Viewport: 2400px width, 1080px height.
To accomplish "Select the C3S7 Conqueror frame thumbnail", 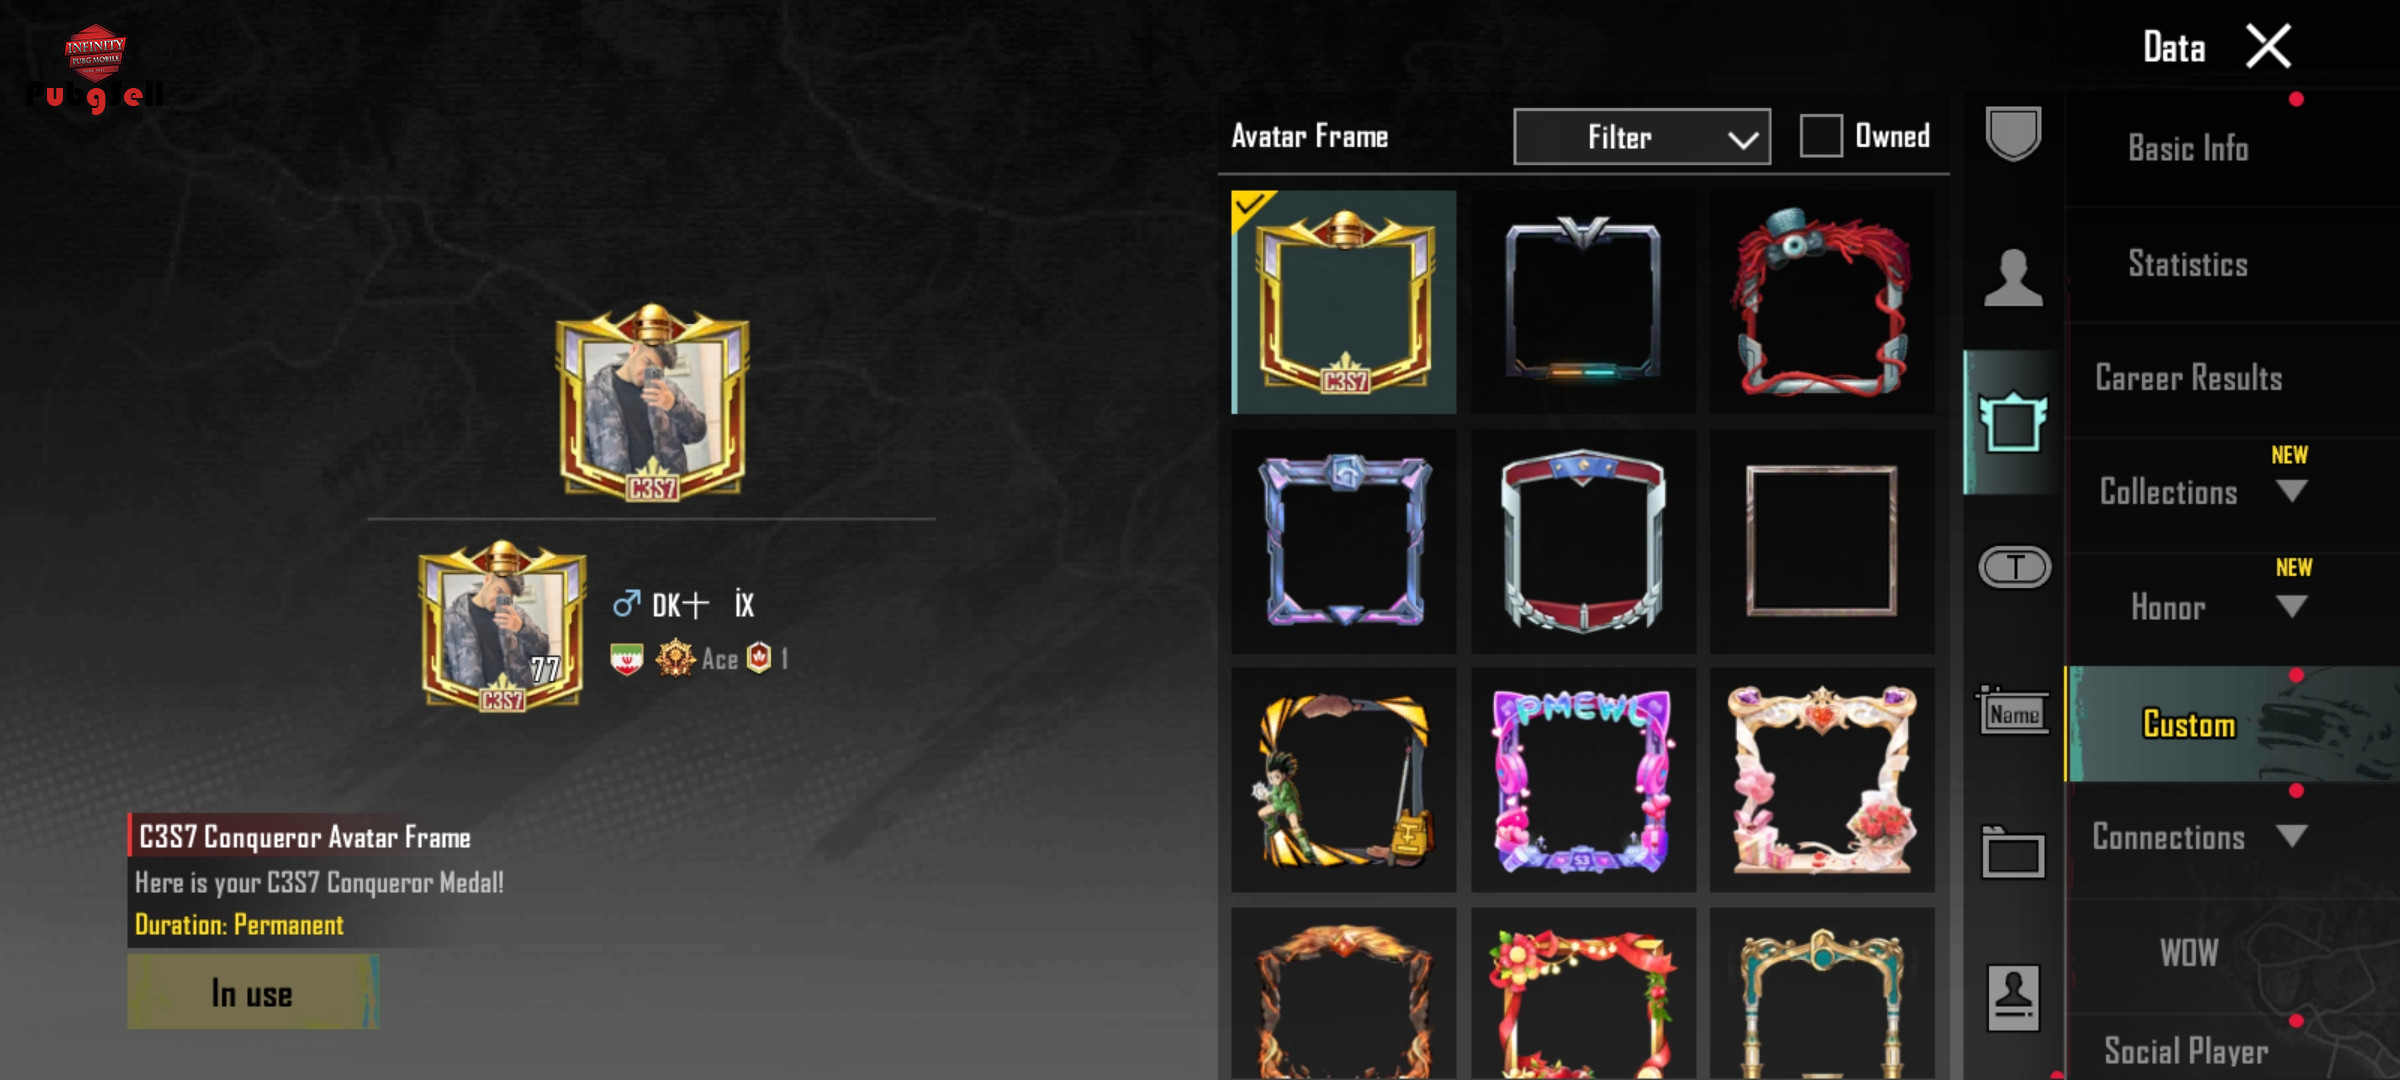I will coord(1344,302).
